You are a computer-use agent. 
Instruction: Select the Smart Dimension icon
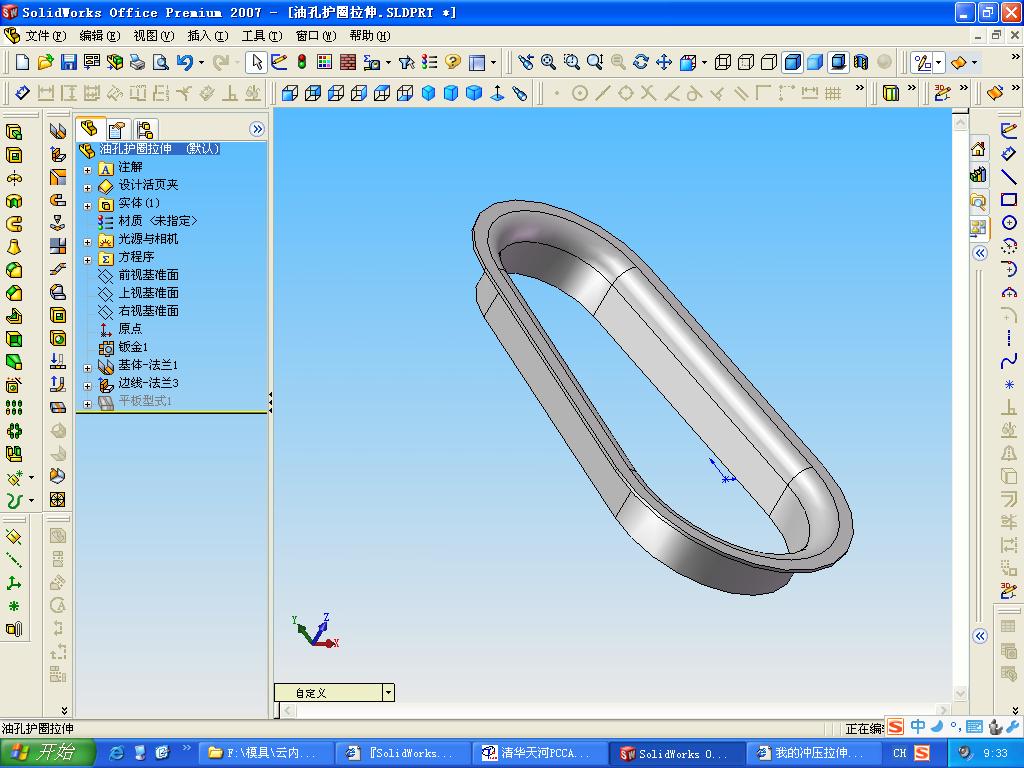tap(22, 93)
